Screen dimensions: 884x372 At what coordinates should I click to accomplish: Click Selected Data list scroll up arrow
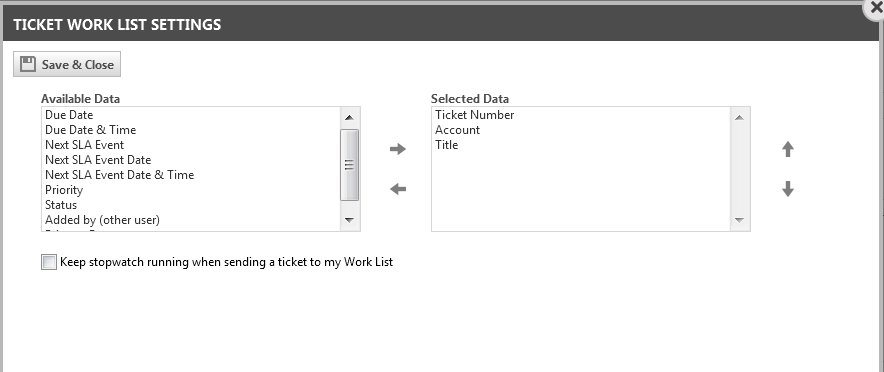(740, 117)
